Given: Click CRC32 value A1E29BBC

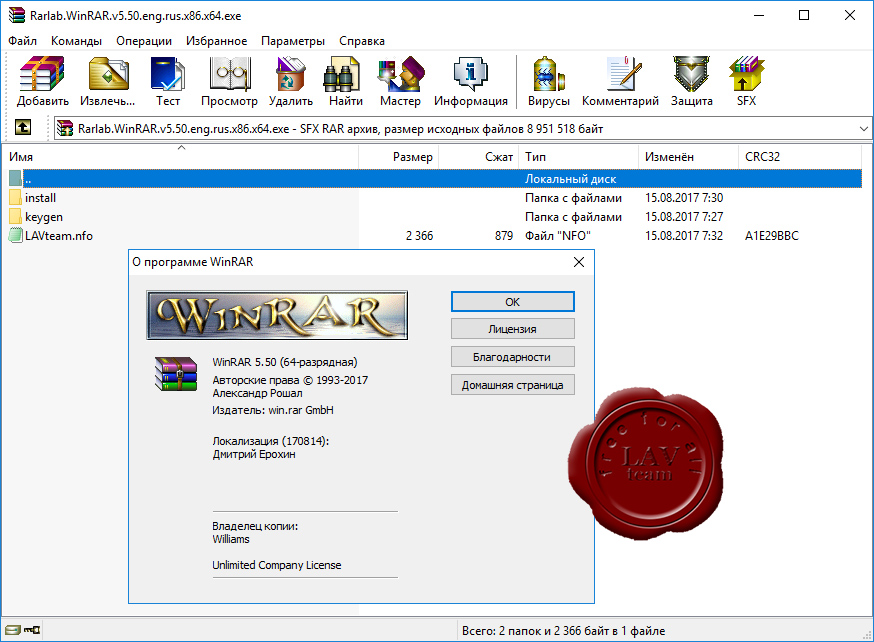Looking at the screenshot, I should (x=772, y=236).
